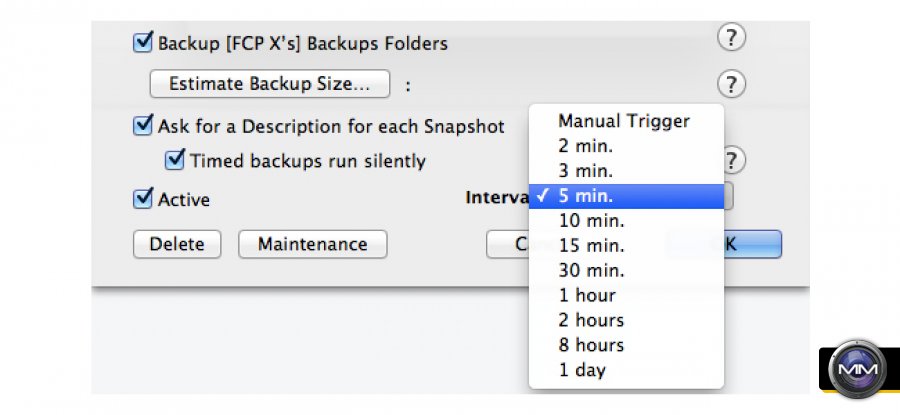Select the checked 5 min. entry
This screenshot has width=900, height=415.
pyautogui.click(x=586, y=196)
